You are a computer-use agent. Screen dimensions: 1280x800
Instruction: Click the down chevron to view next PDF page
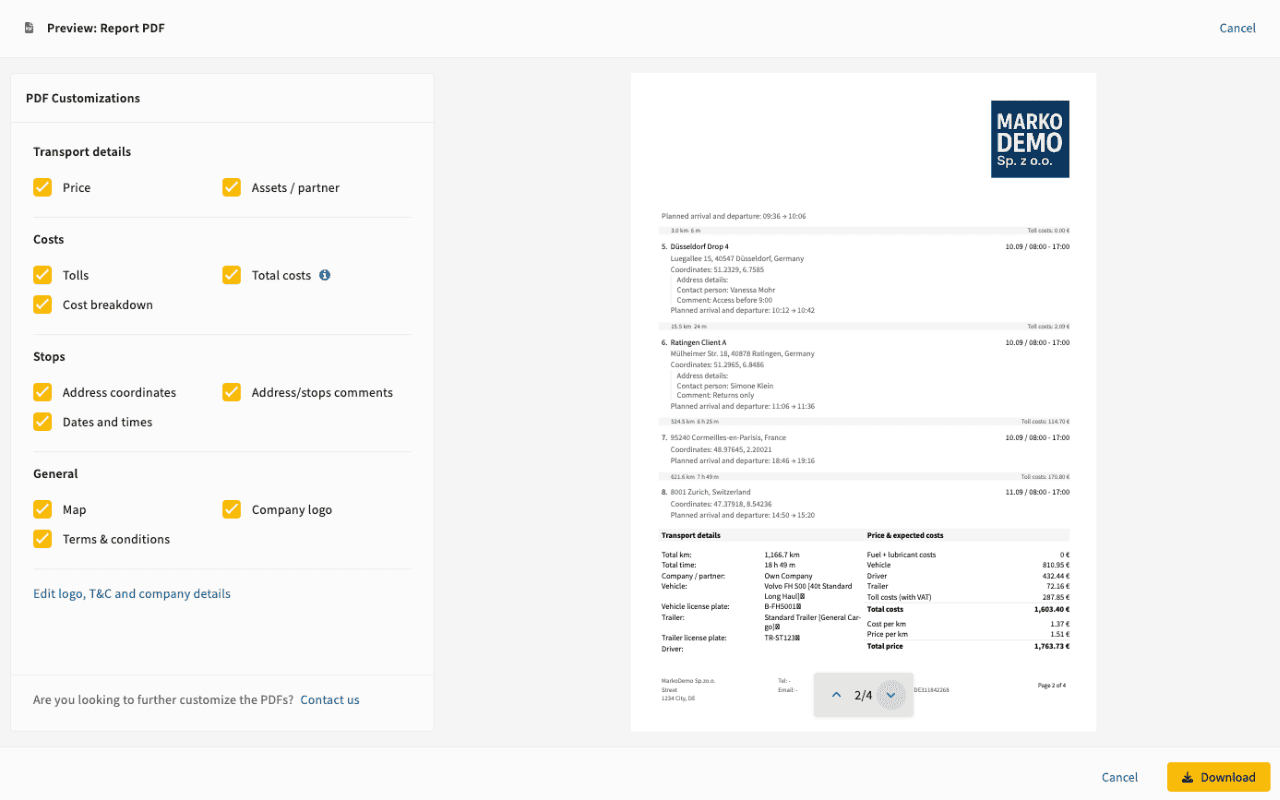pyautogui.click(x=889, y=694)
